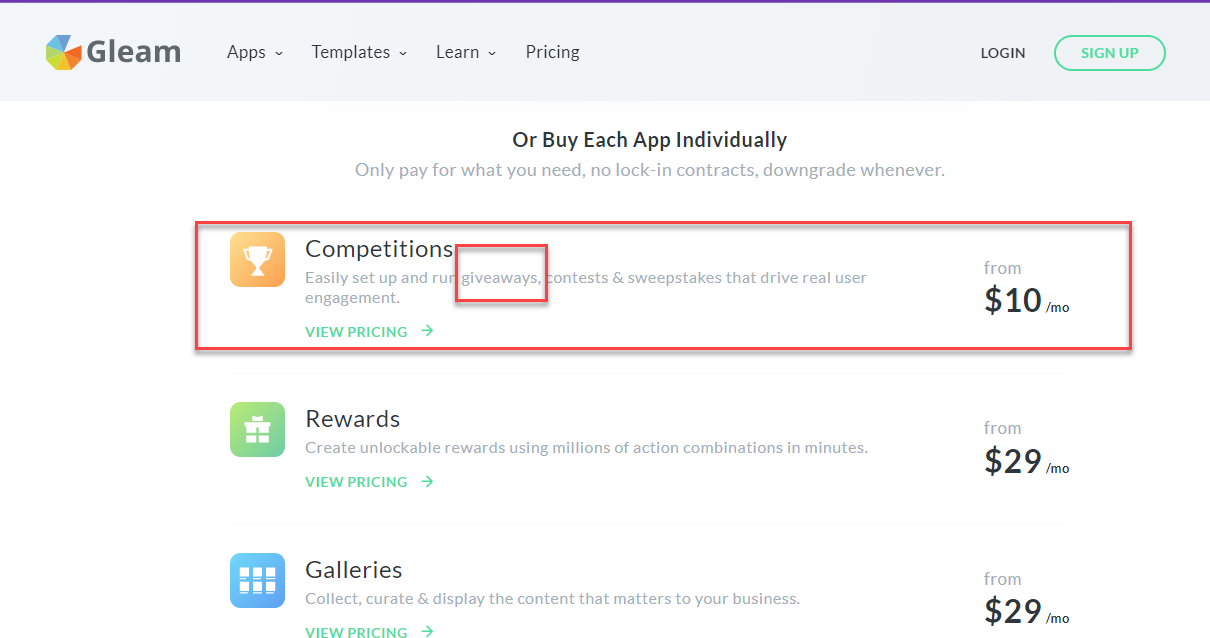Click the LOGIN link
This screenshot has width=1210, height=638.
pyautogui.click(x=1003, y=53)
